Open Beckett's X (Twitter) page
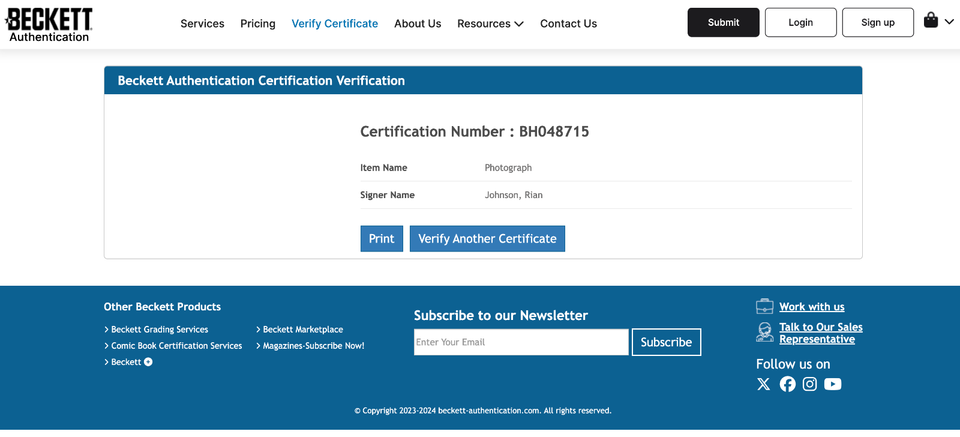The height and width of the screenshot is (437, 960). coord(764,384)
